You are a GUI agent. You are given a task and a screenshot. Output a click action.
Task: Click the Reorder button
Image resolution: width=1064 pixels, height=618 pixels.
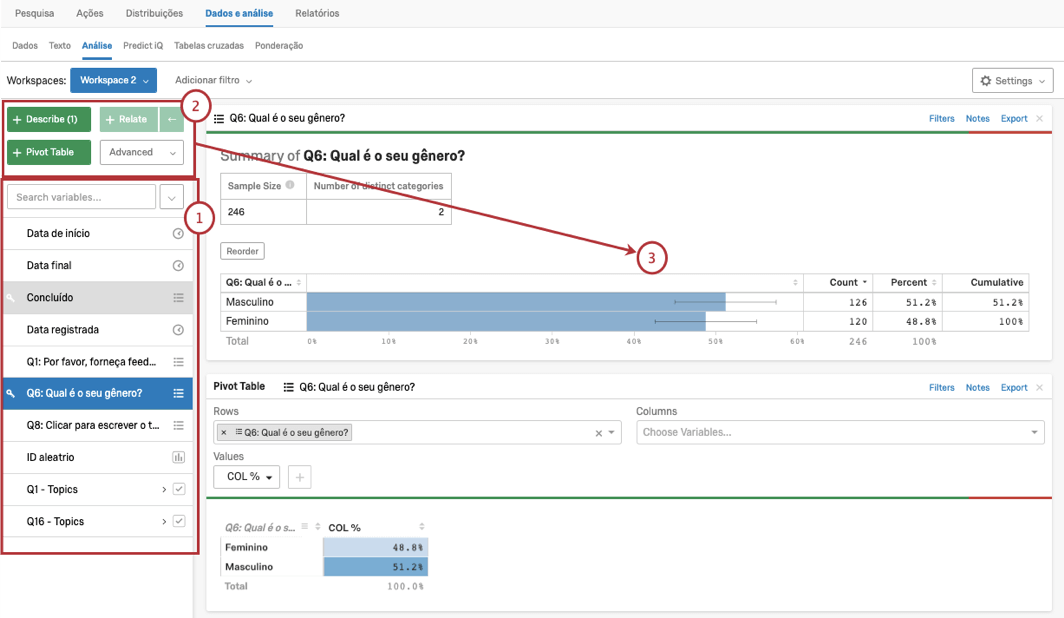[x=242, y=251]
